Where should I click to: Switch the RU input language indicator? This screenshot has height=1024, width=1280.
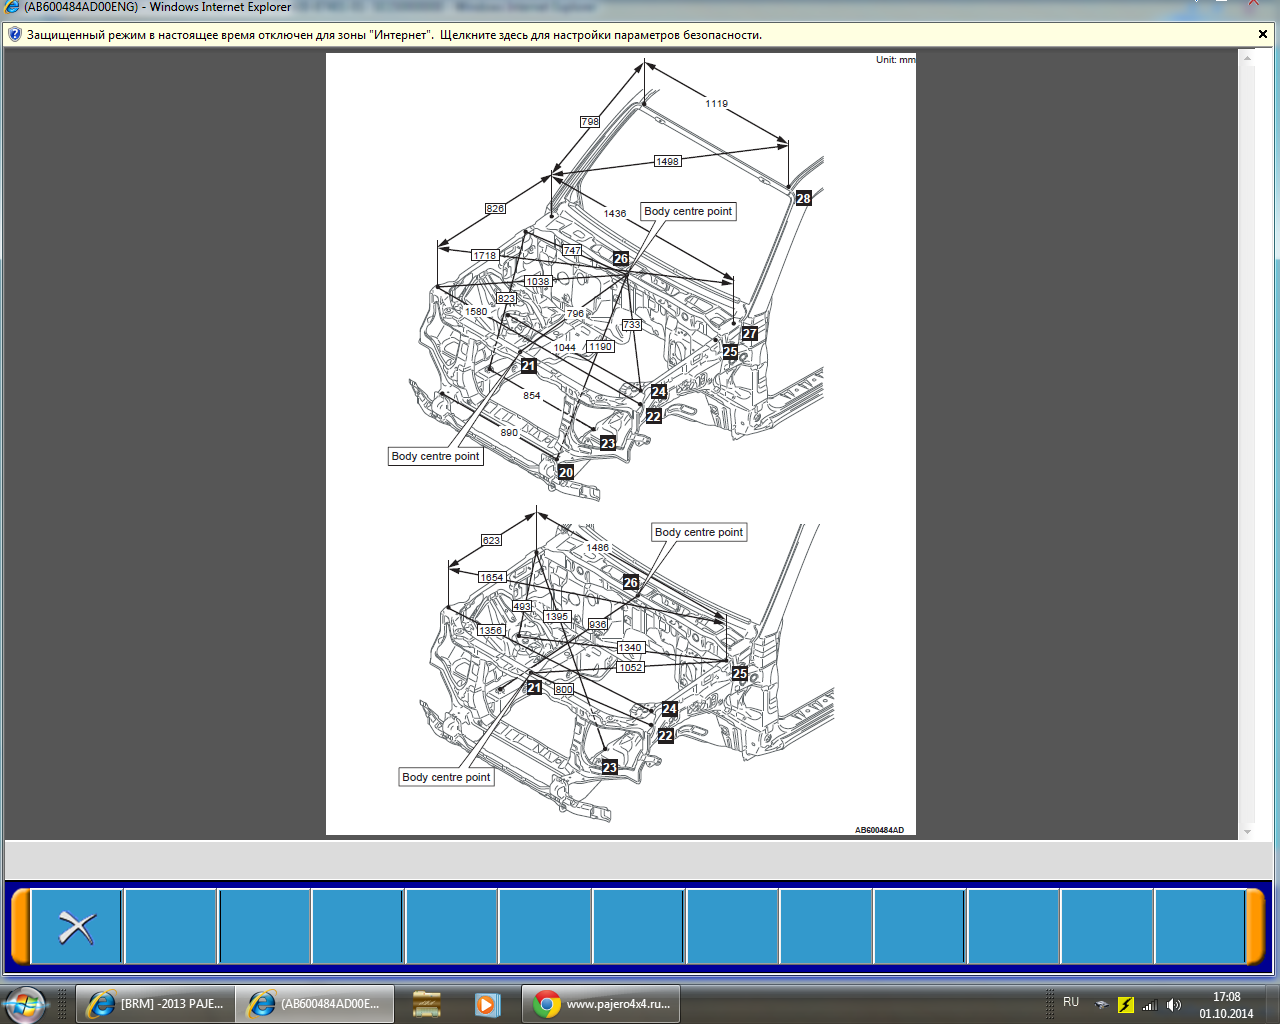pos(1071,1002)
